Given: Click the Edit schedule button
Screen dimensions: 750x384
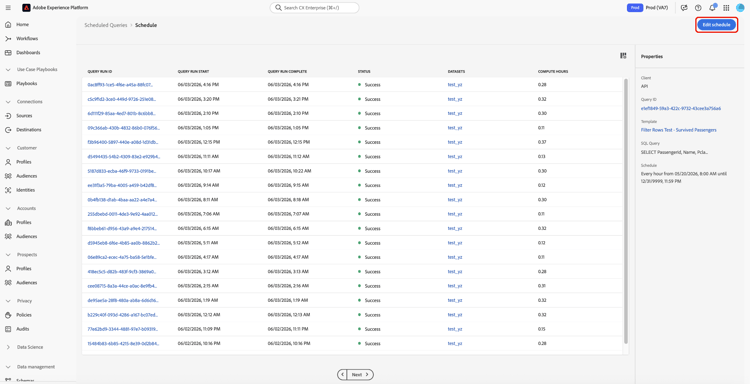Looking at the screenshot, I should [x=716, y=25].
